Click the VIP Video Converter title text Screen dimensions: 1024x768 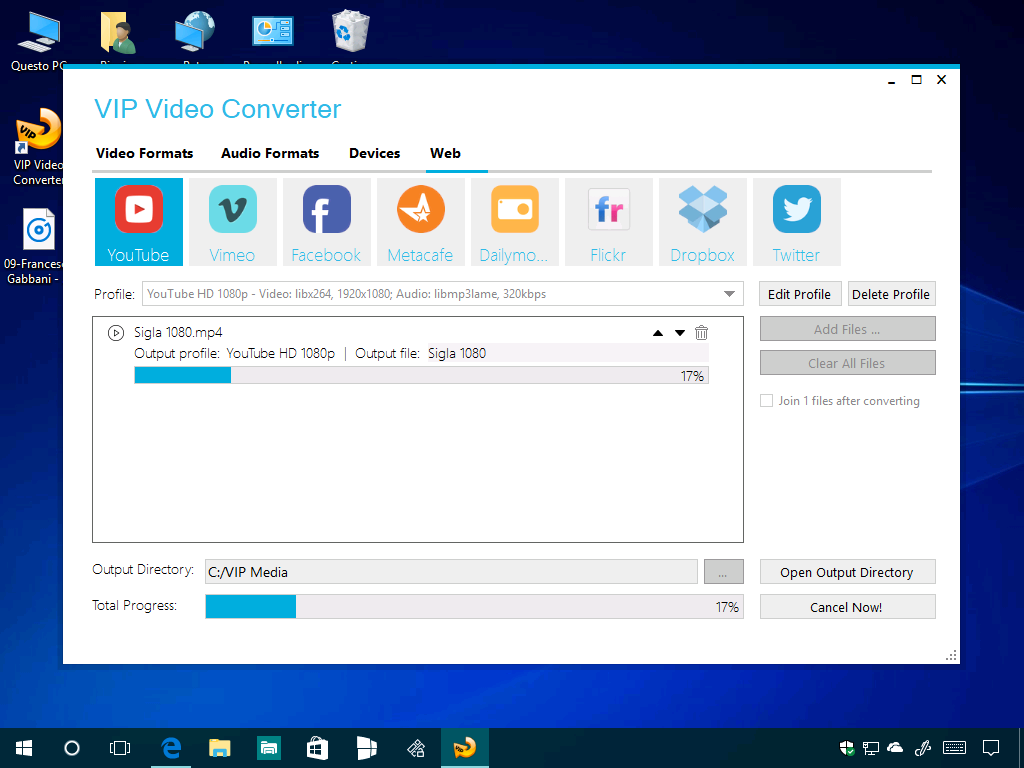(217, 109)
